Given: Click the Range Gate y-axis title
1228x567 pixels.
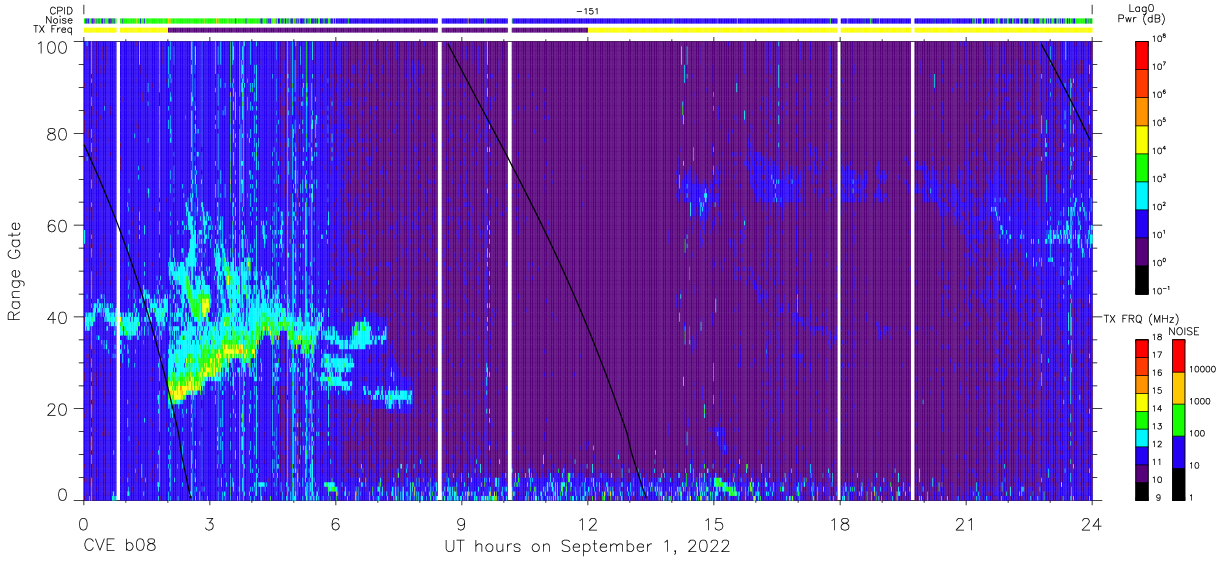Looking at the screenshot, I should click(16, 272).
